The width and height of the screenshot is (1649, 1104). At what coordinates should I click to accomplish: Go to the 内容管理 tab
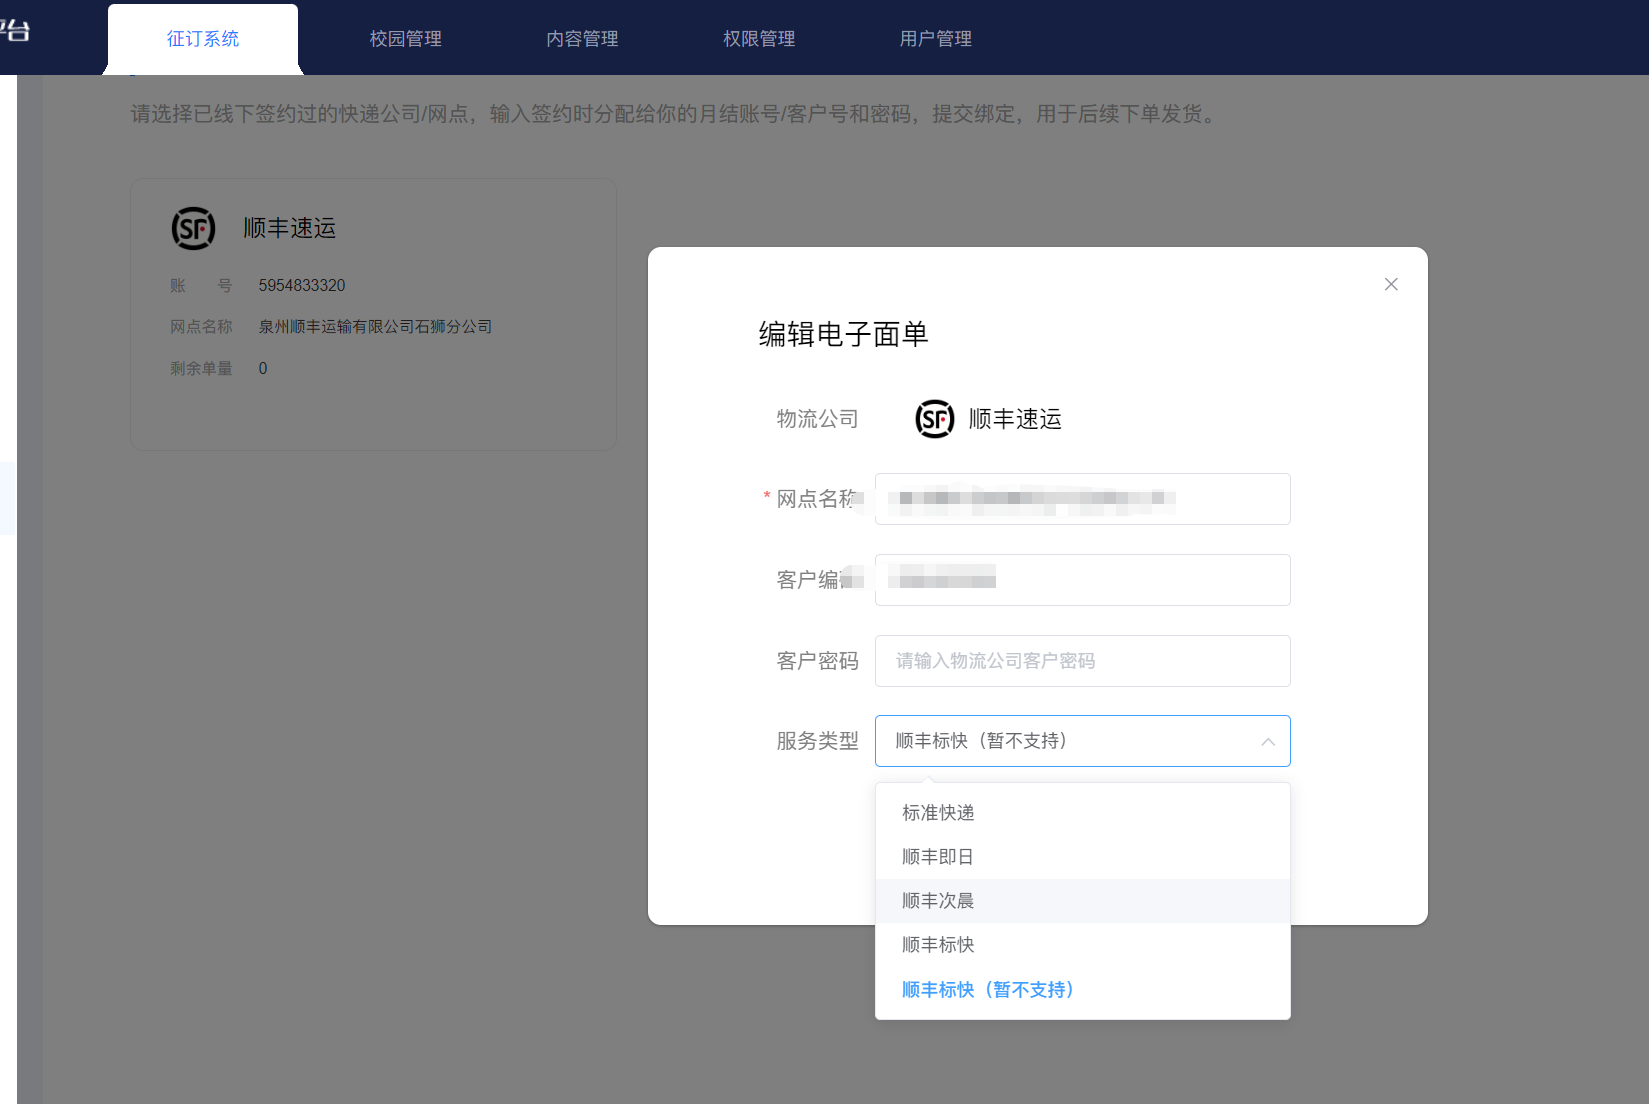(x=582, y=39)
